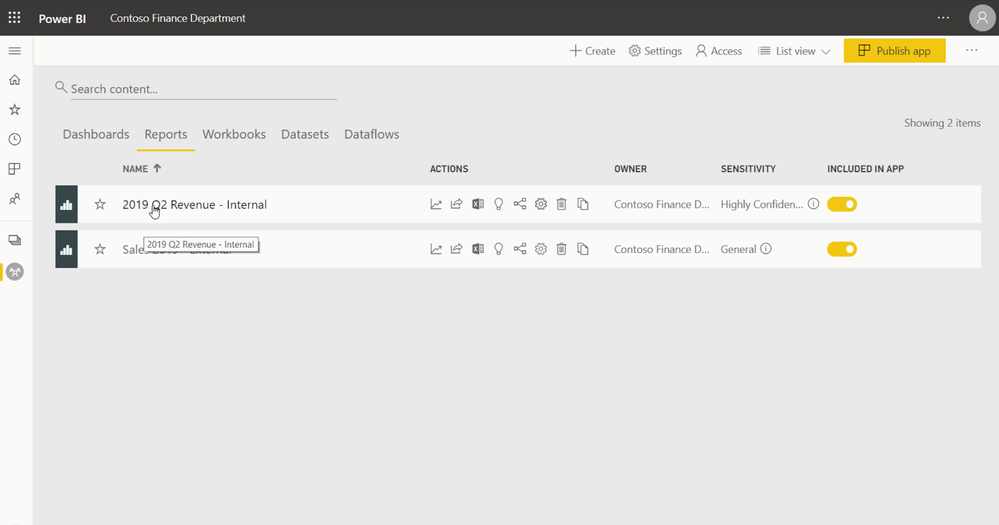Click the Create button

(x=592, y=51)
